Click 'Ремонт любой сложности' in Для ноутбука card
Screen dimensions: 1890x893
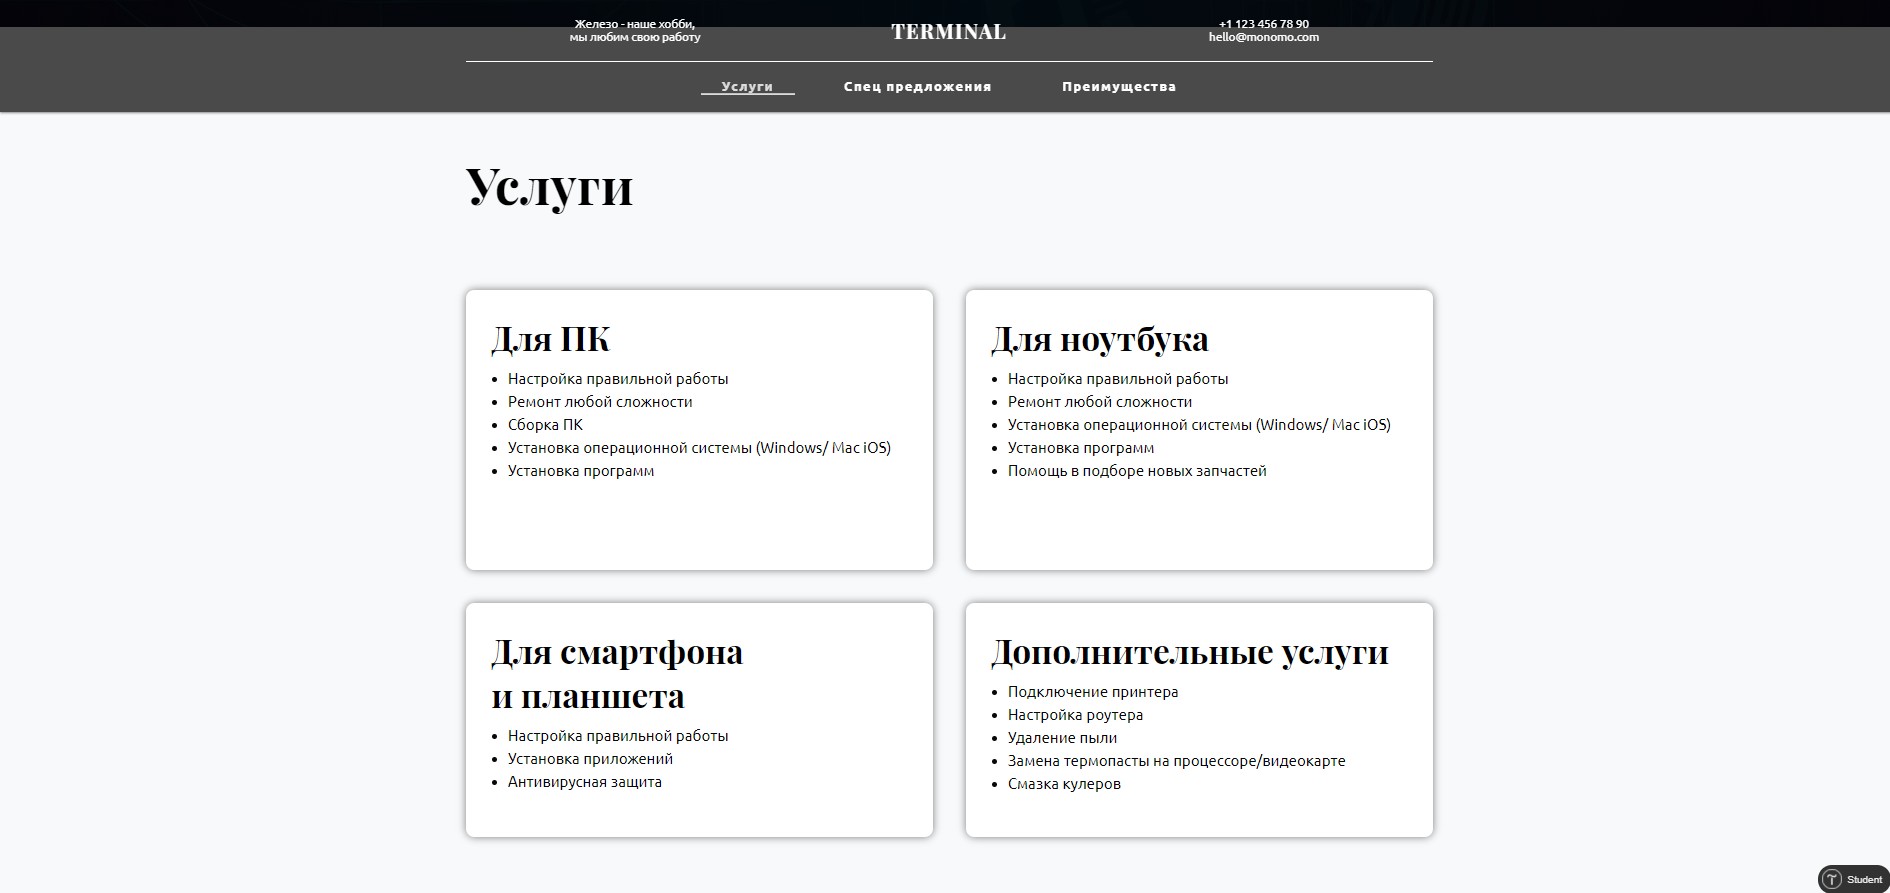click(x=1100, y=402)
